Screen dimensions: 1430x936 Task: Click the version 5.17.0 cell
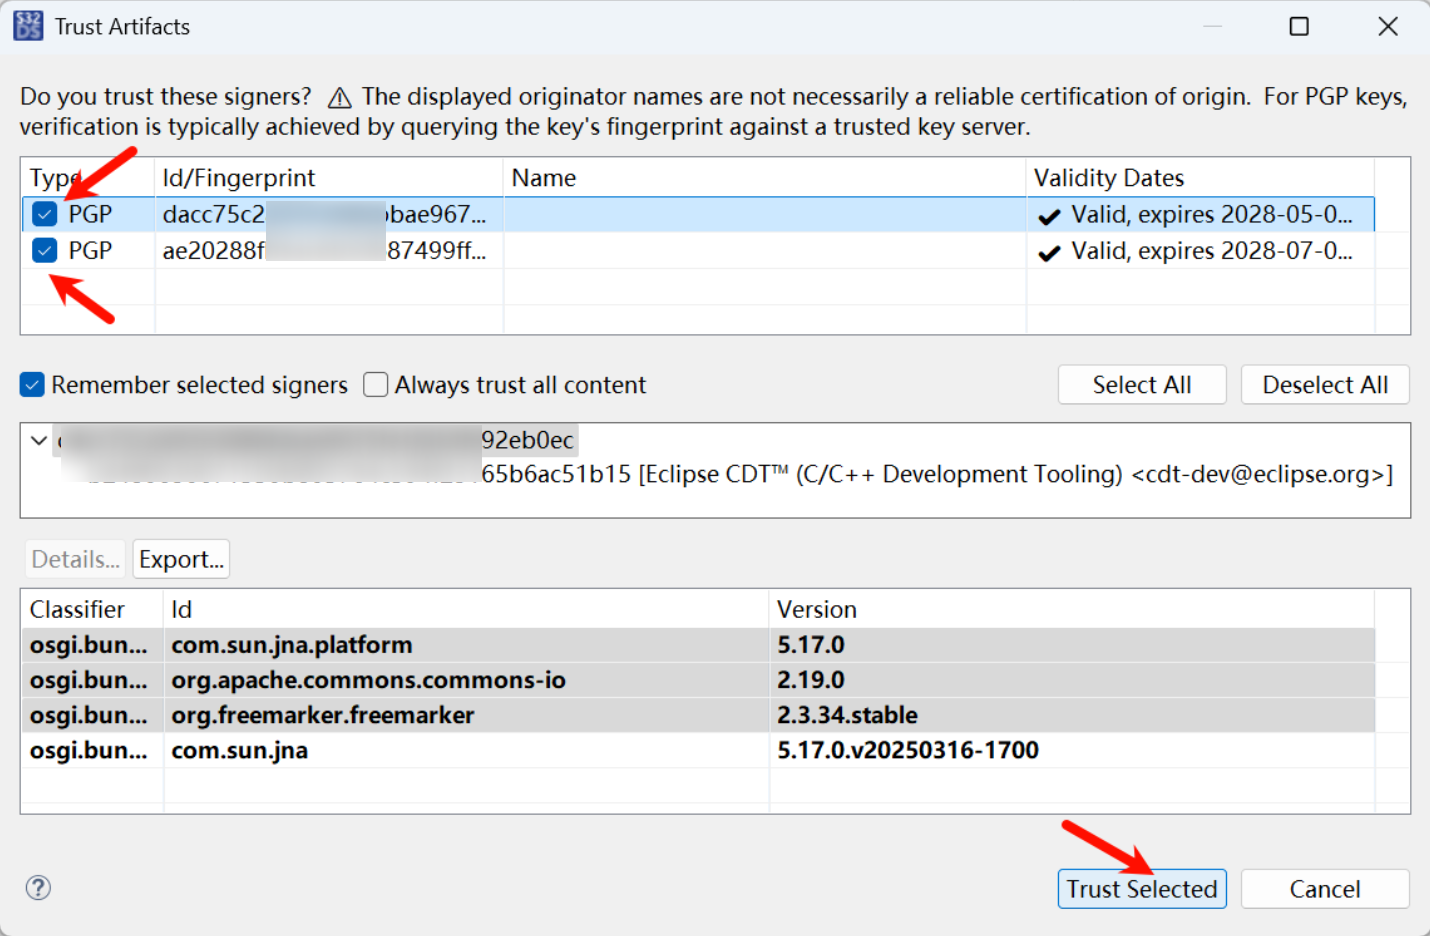pyautogui.click(x=1072, y=645)
